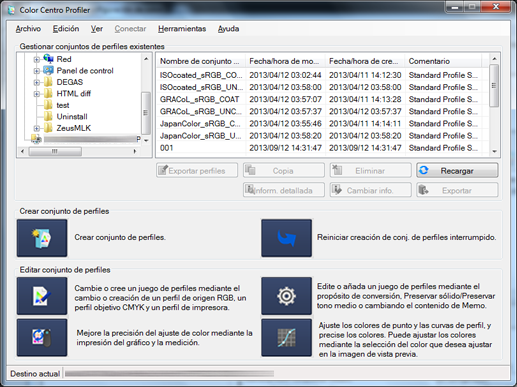
Task: Select the ISOcoated_sRGB_CO... profile row
Action: click(322, 75)
